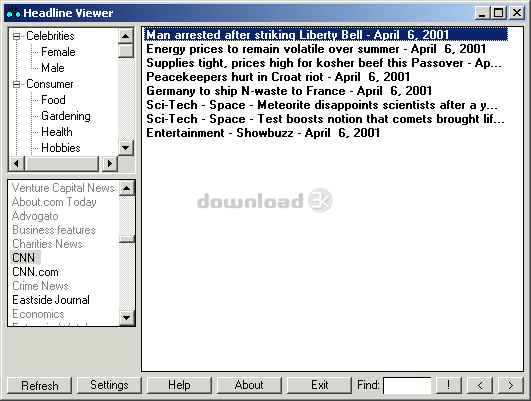Click the category tree scroll-left arrow
Image resolution: width=531 pixels, height=401 pixels.
click(x=17, y=164)
